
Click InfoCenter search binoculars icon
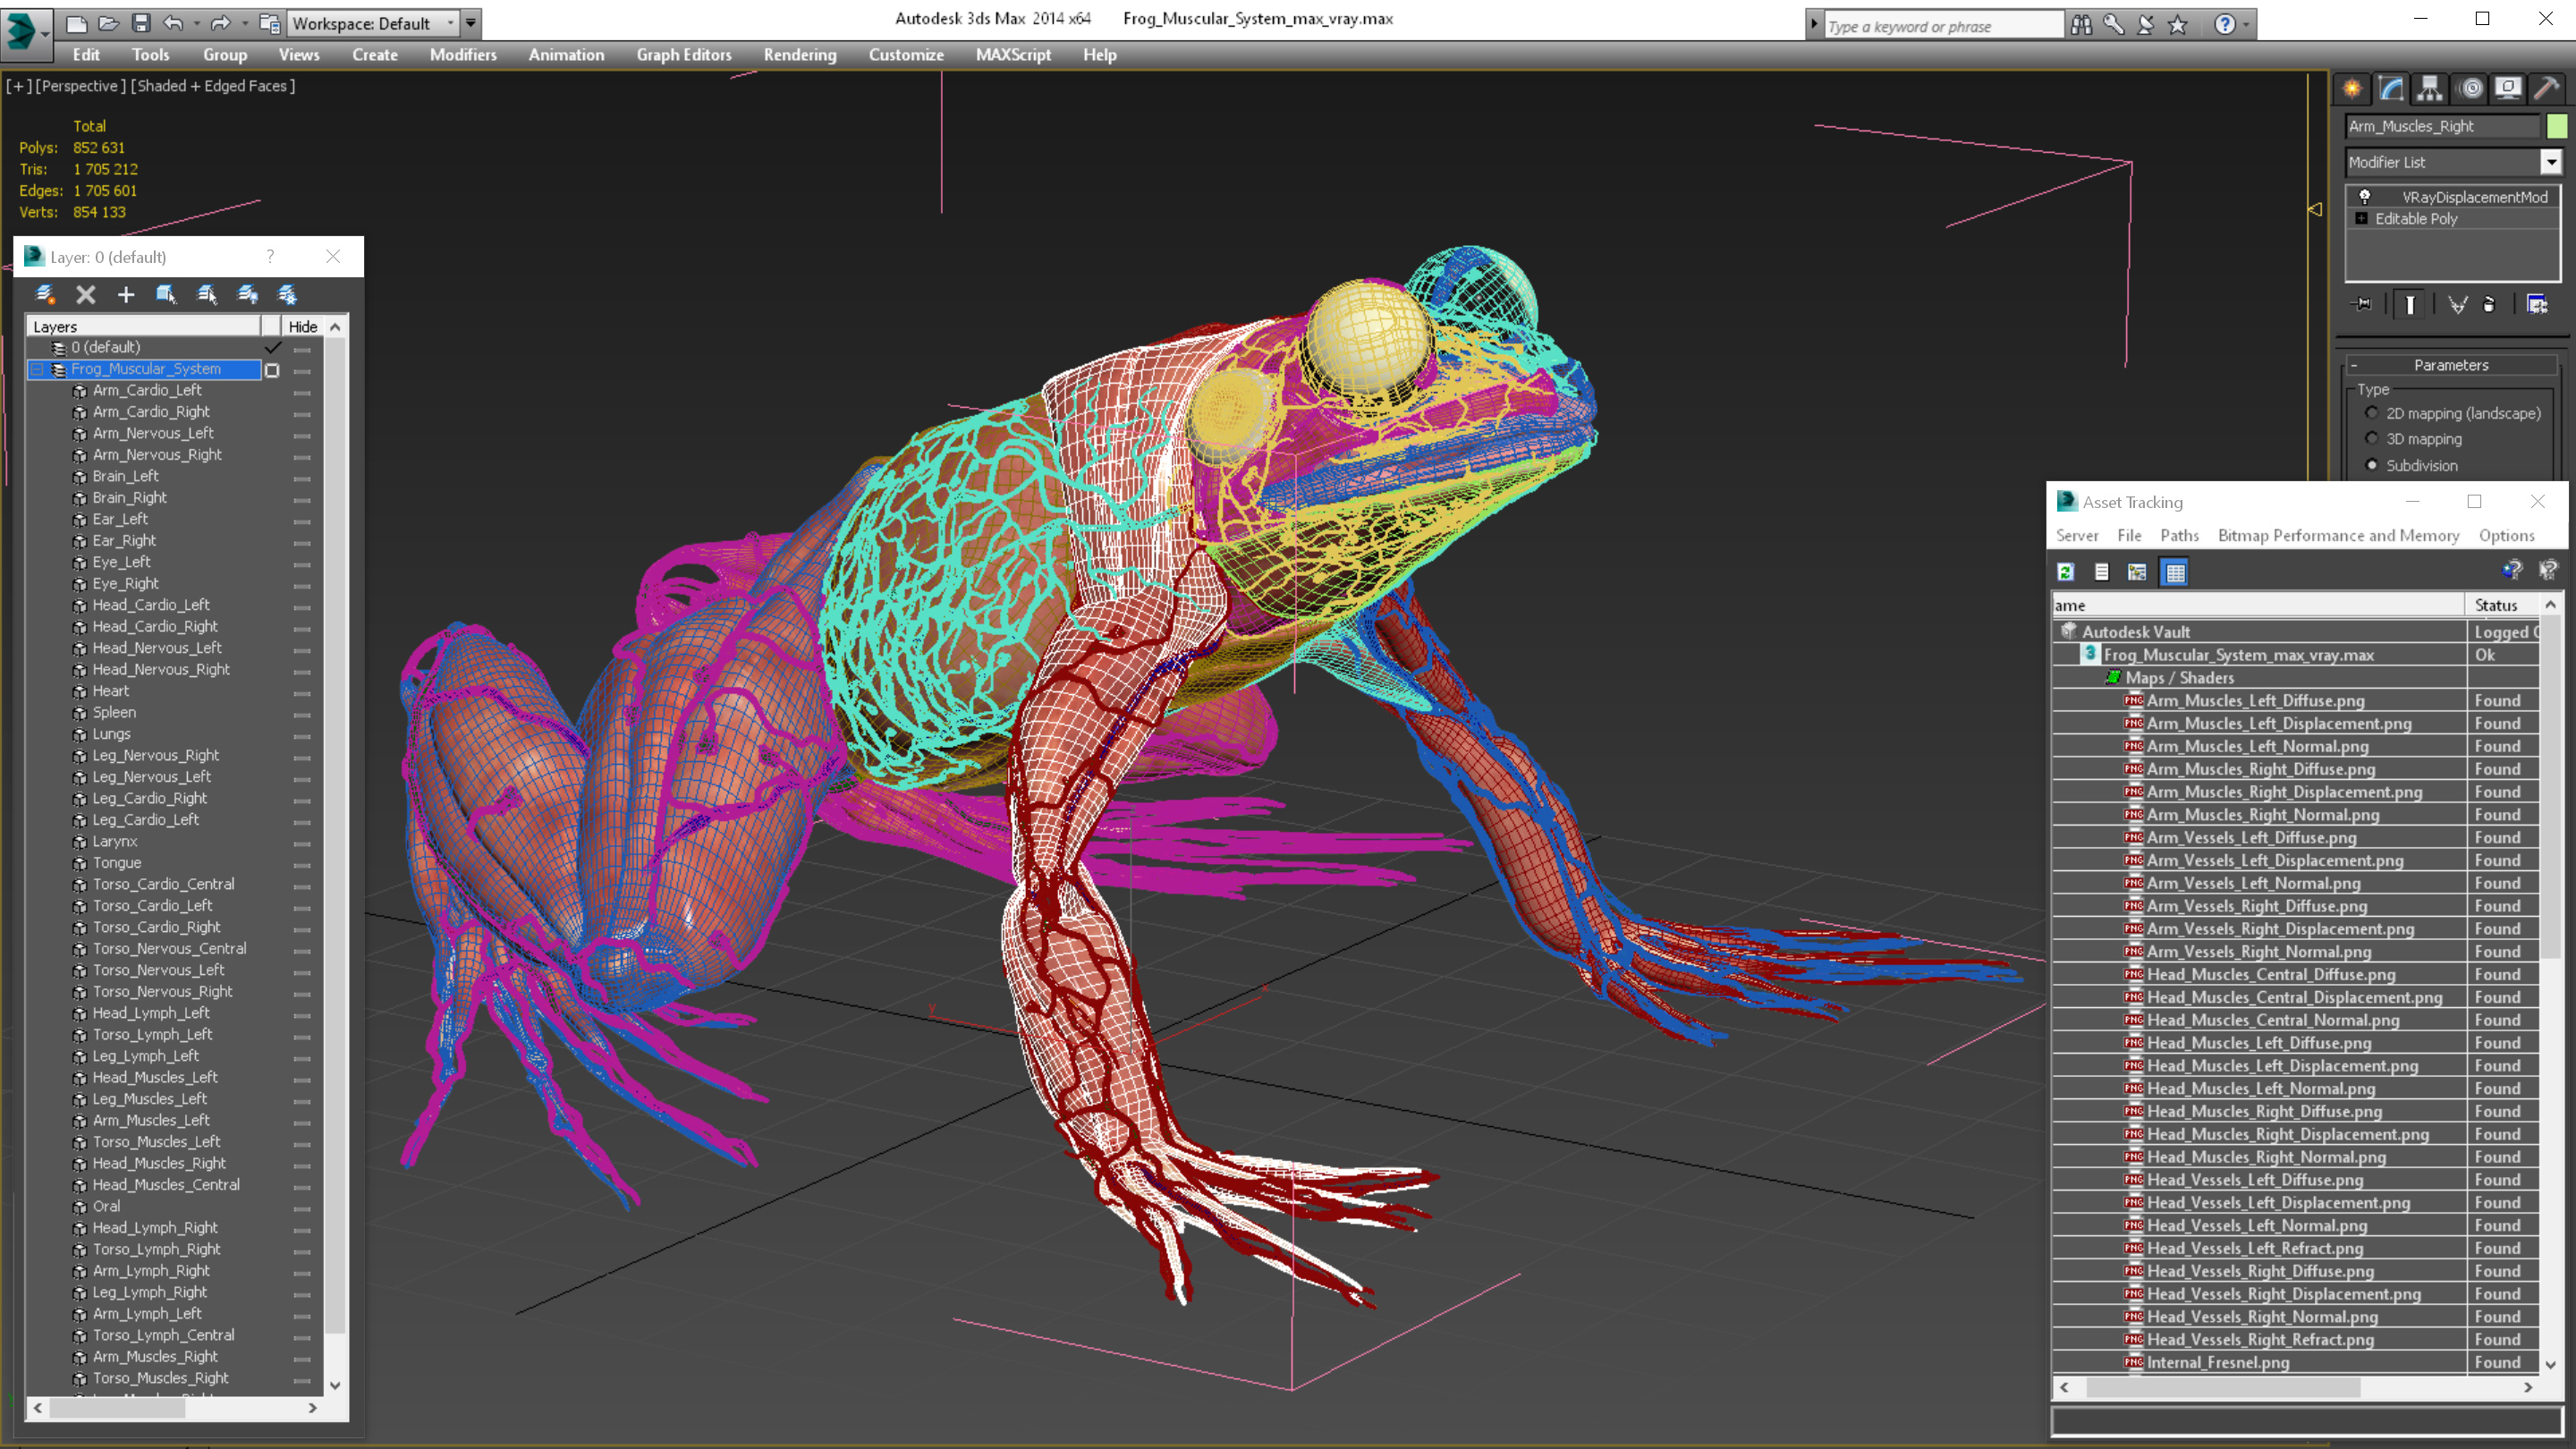click(2081, 24)
